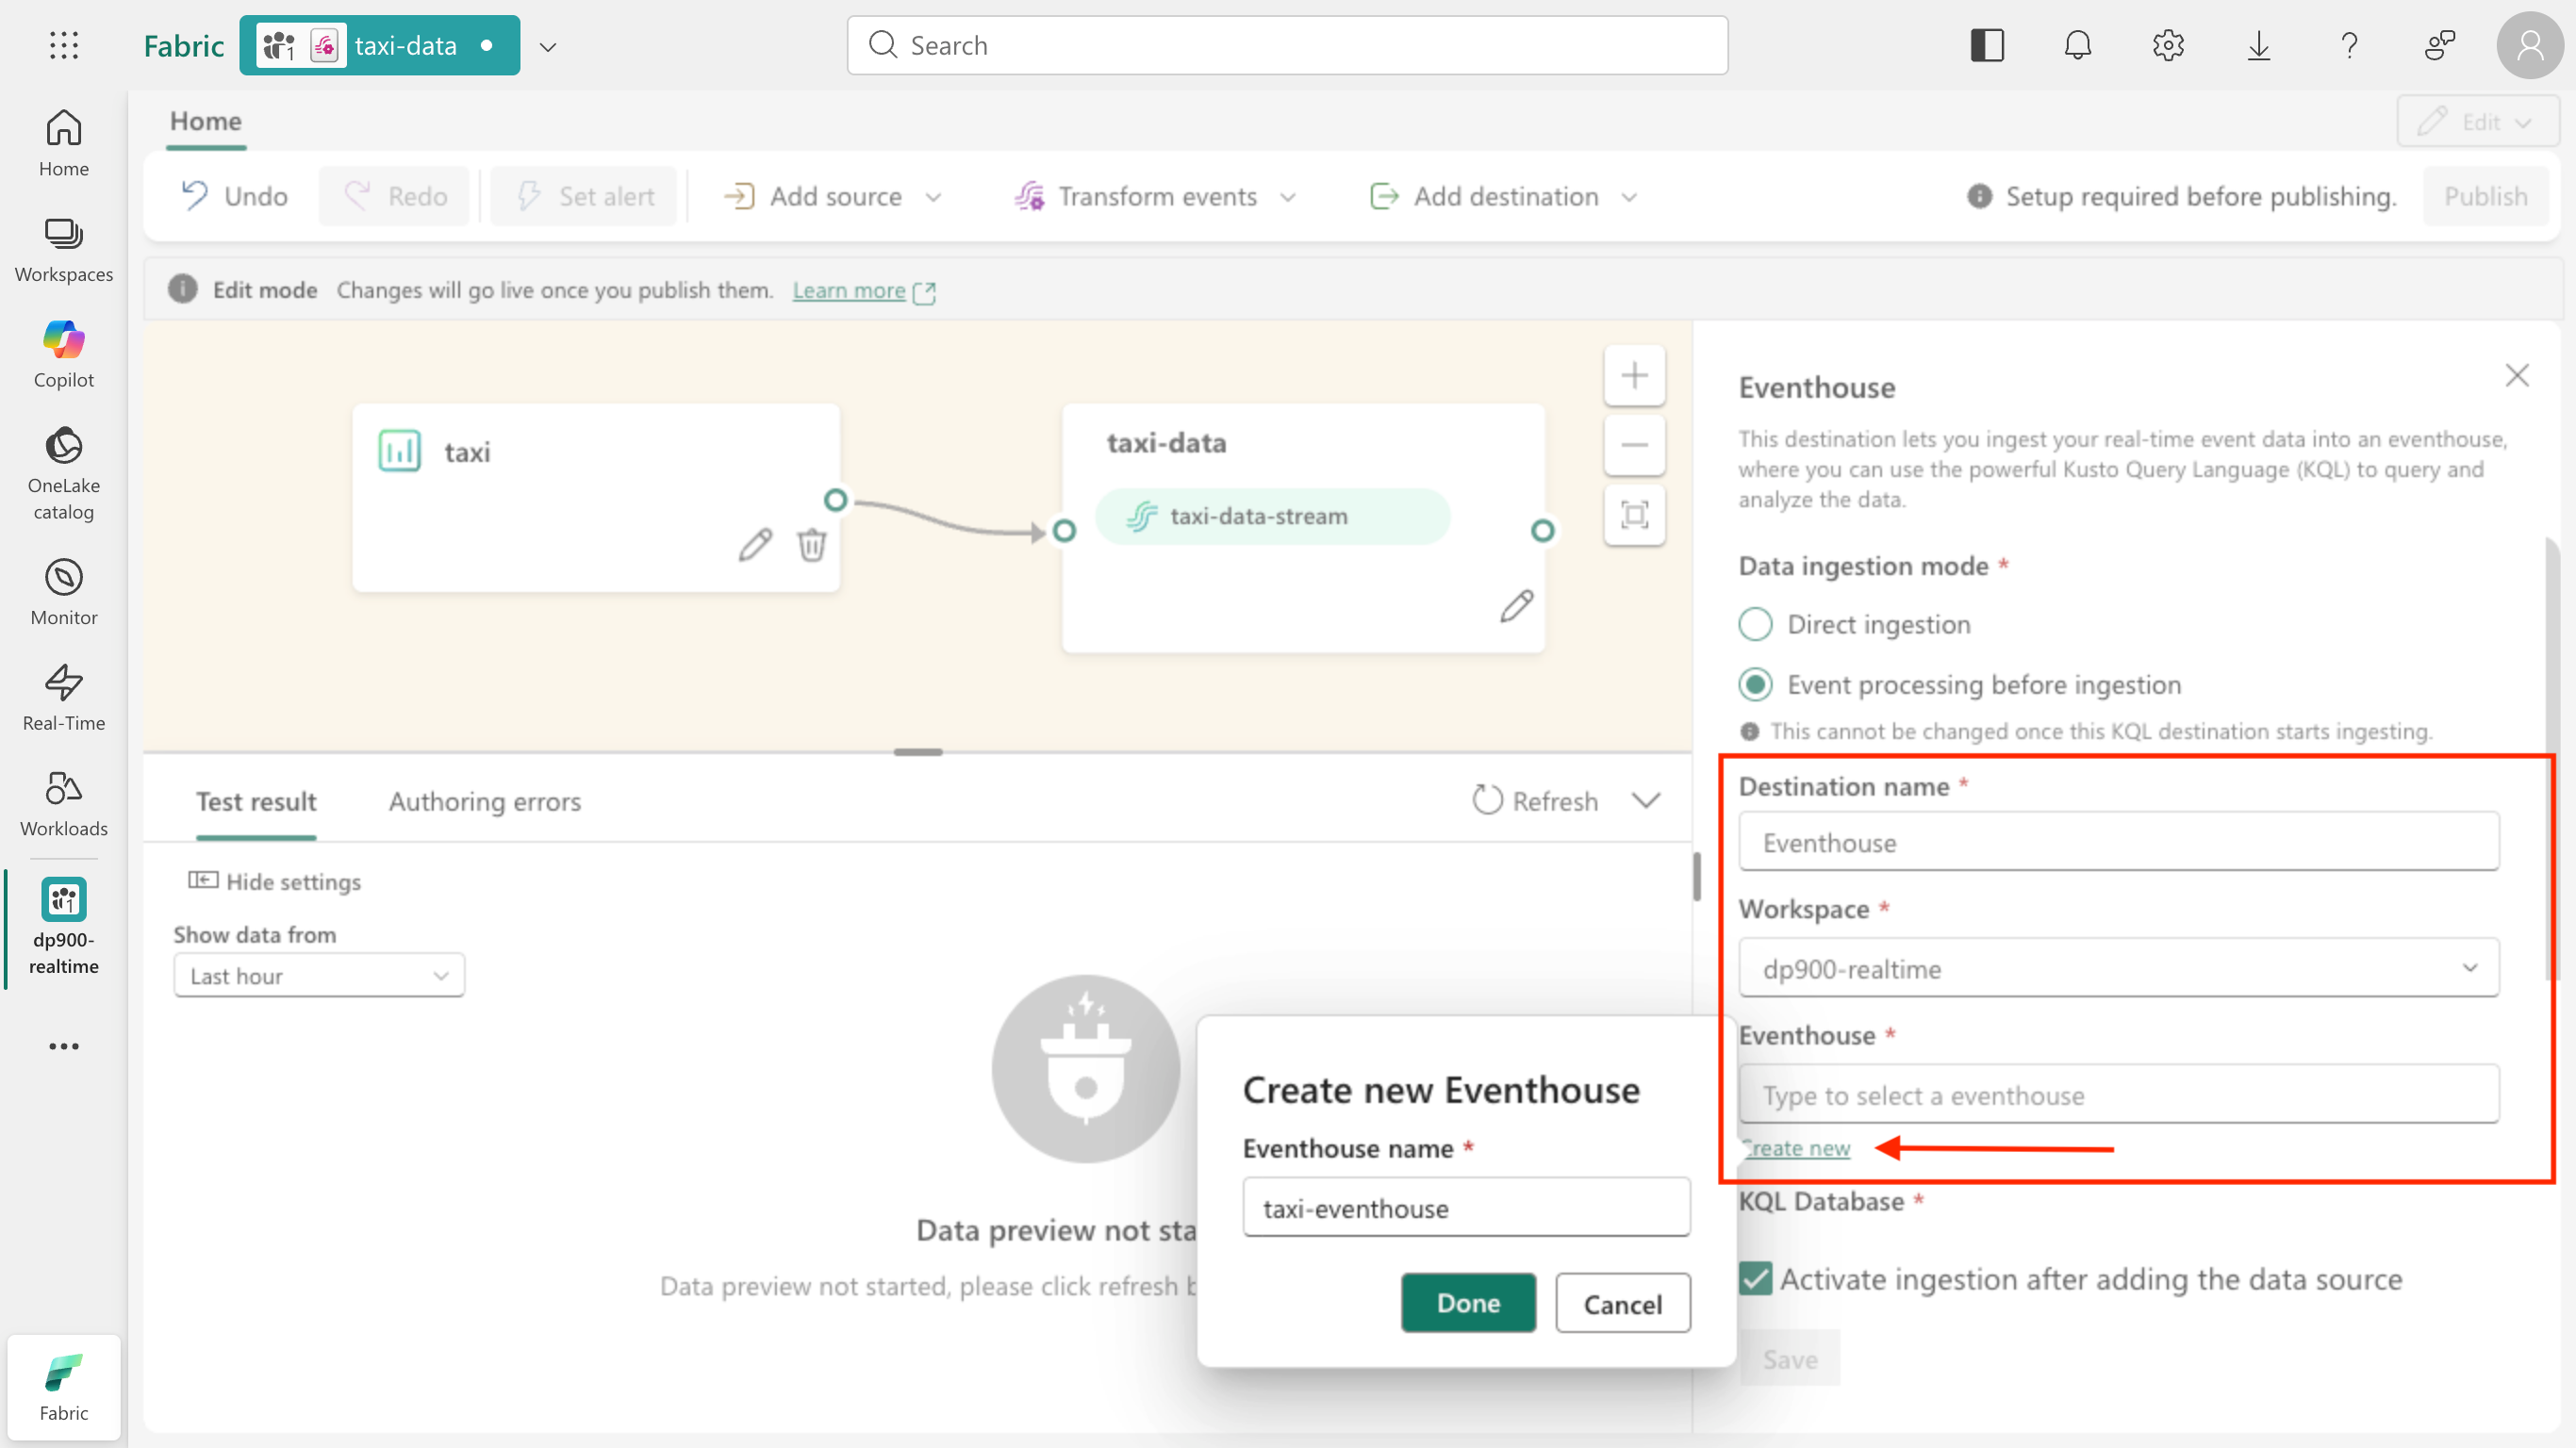Open the Monitor hub

(63, 592)
